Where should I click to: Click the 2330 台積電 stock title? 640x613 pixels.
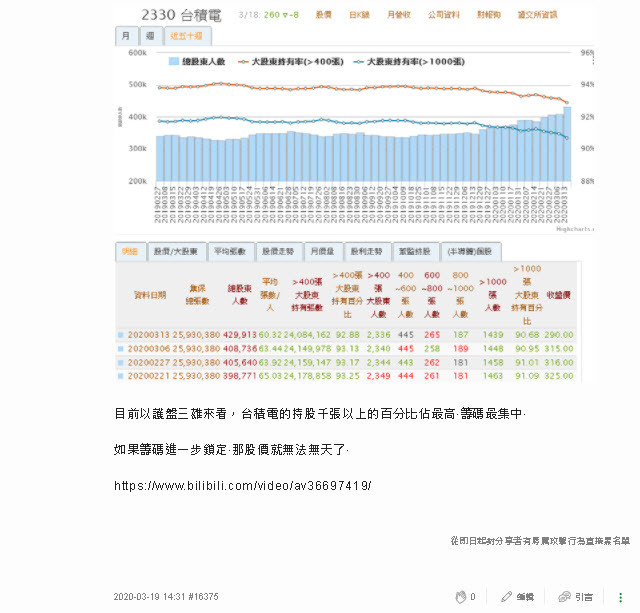click(182, 15)
